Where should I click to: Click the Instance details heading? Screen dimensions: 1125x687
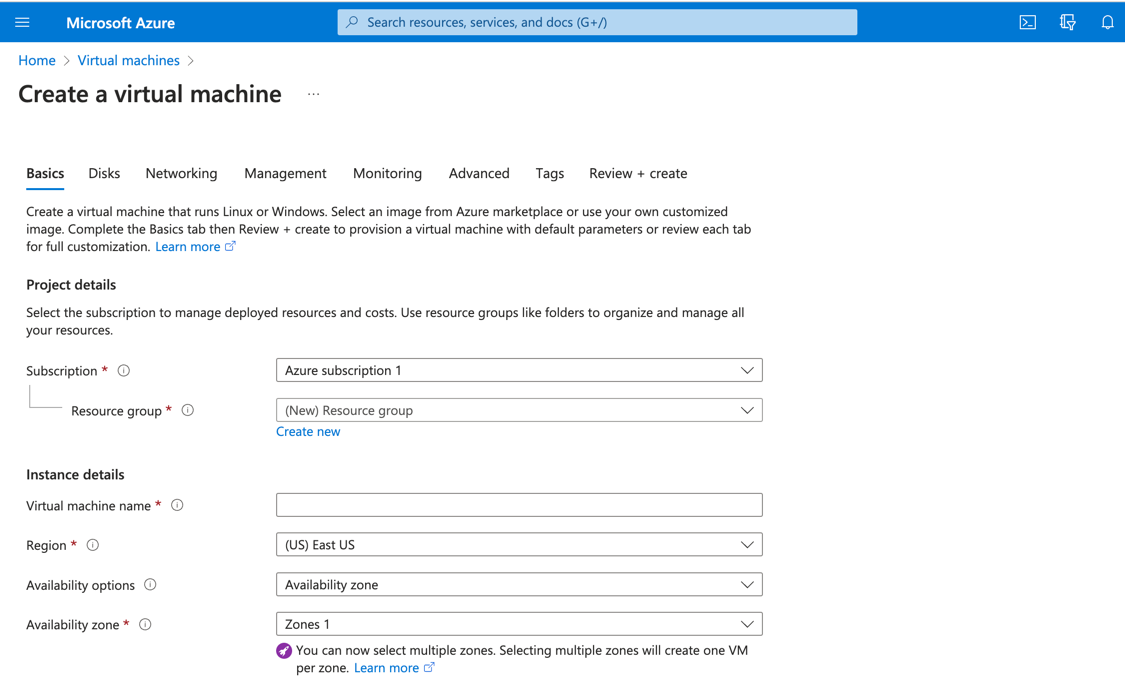(75, 475)
